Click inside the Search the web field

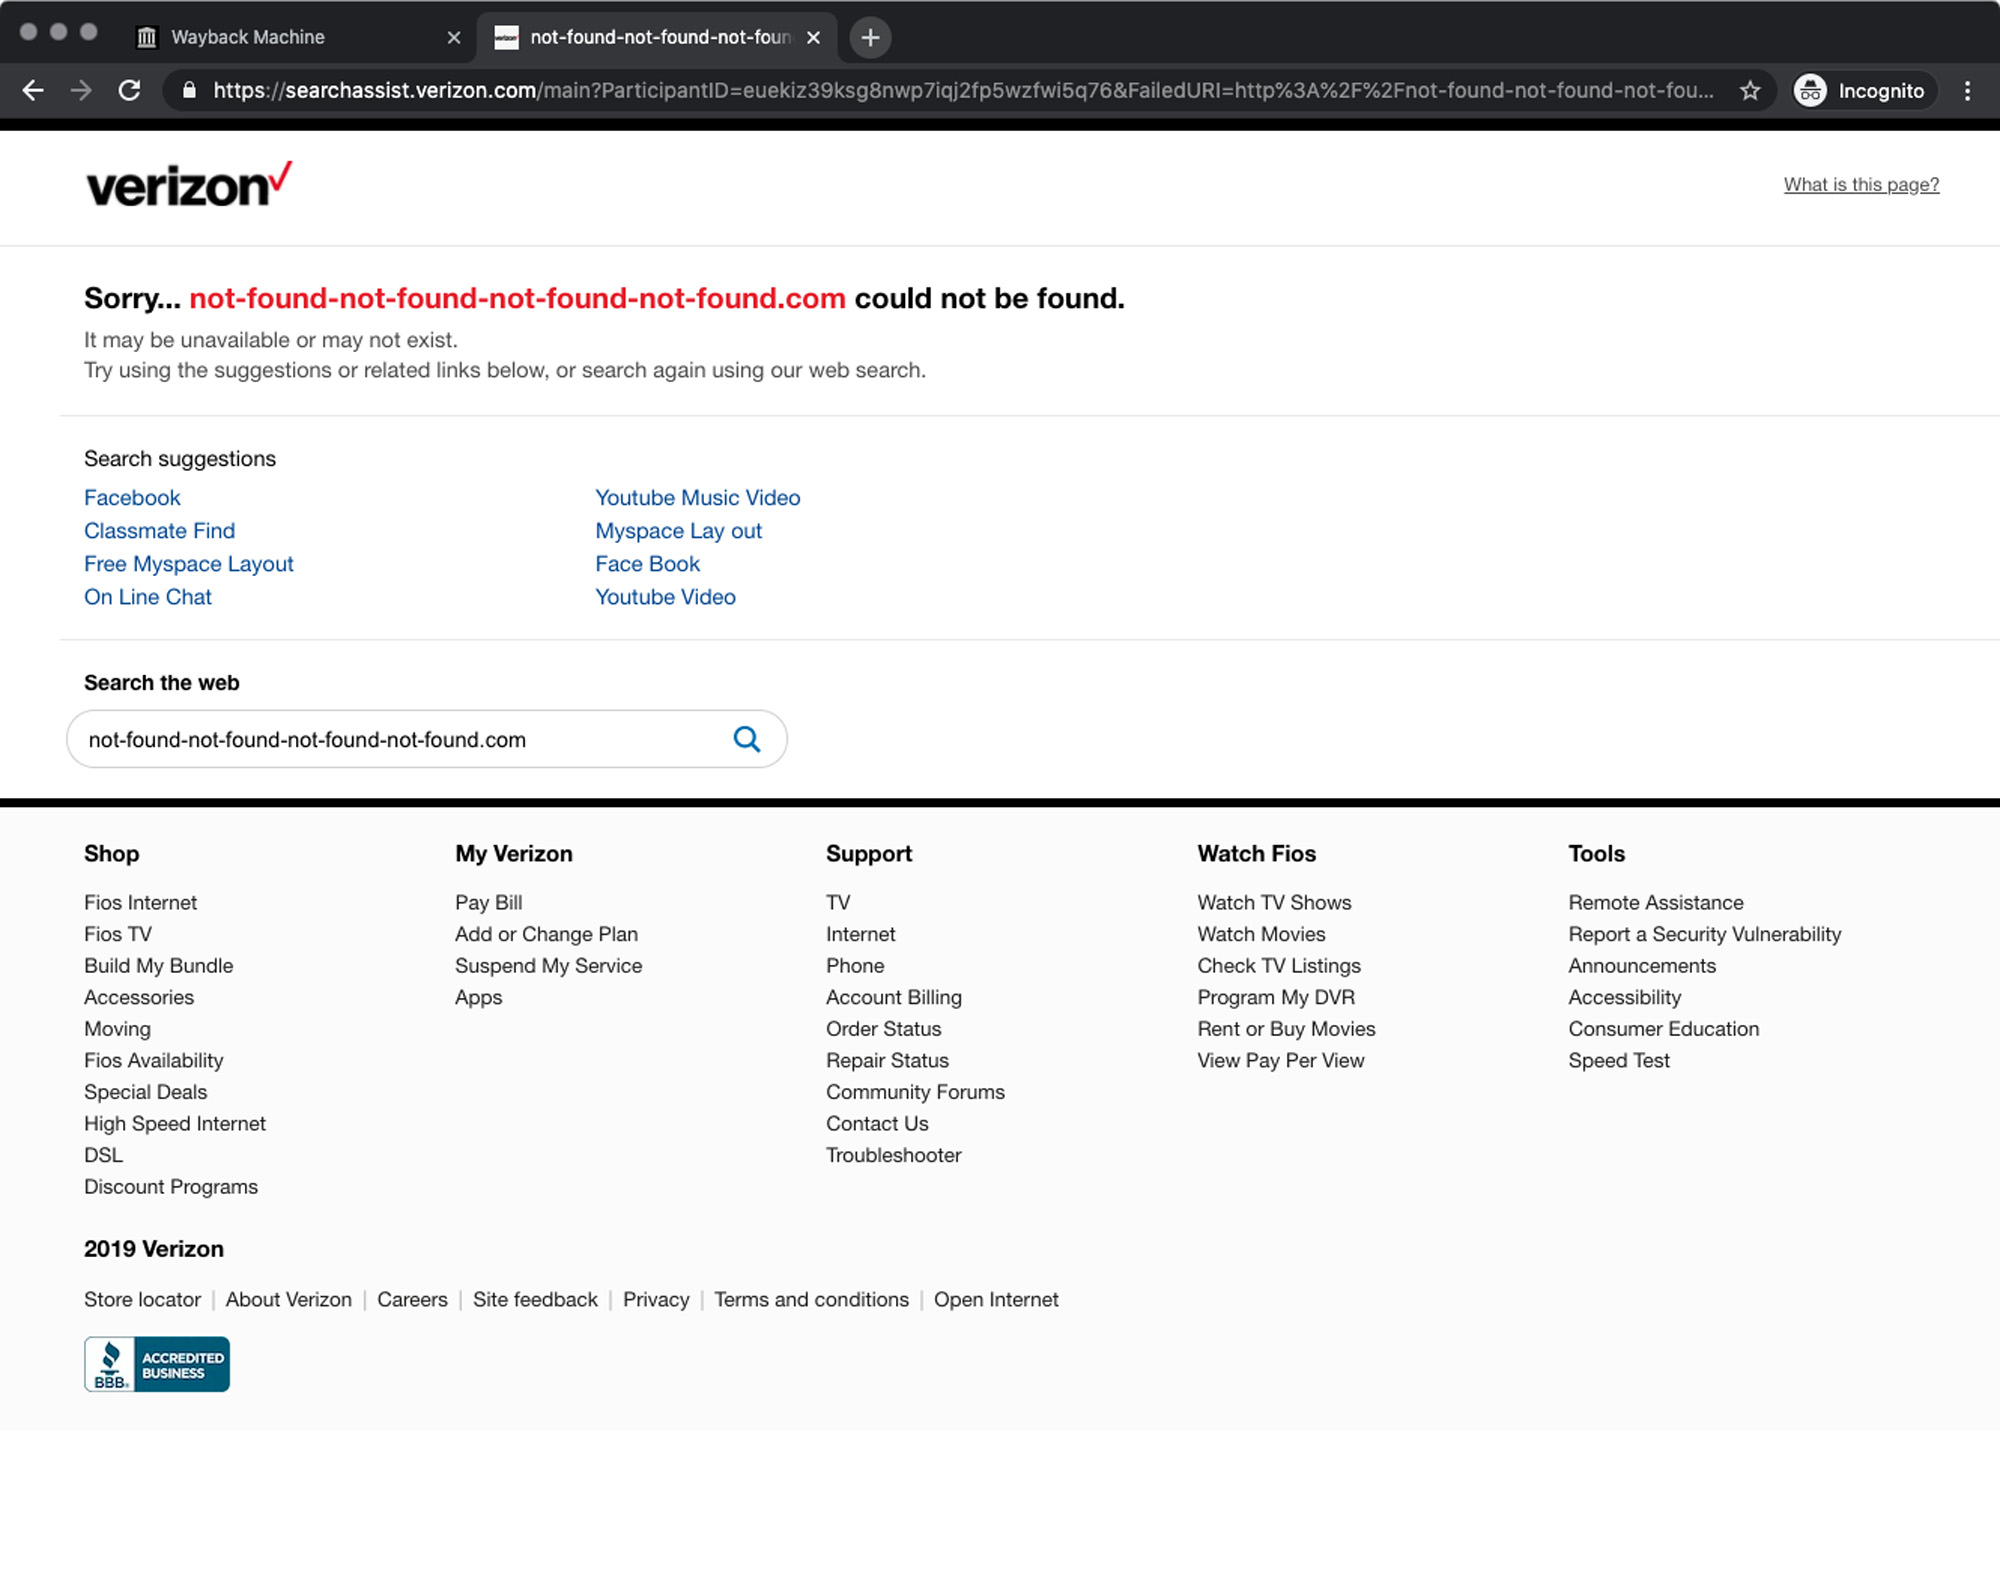coord(400,740)
